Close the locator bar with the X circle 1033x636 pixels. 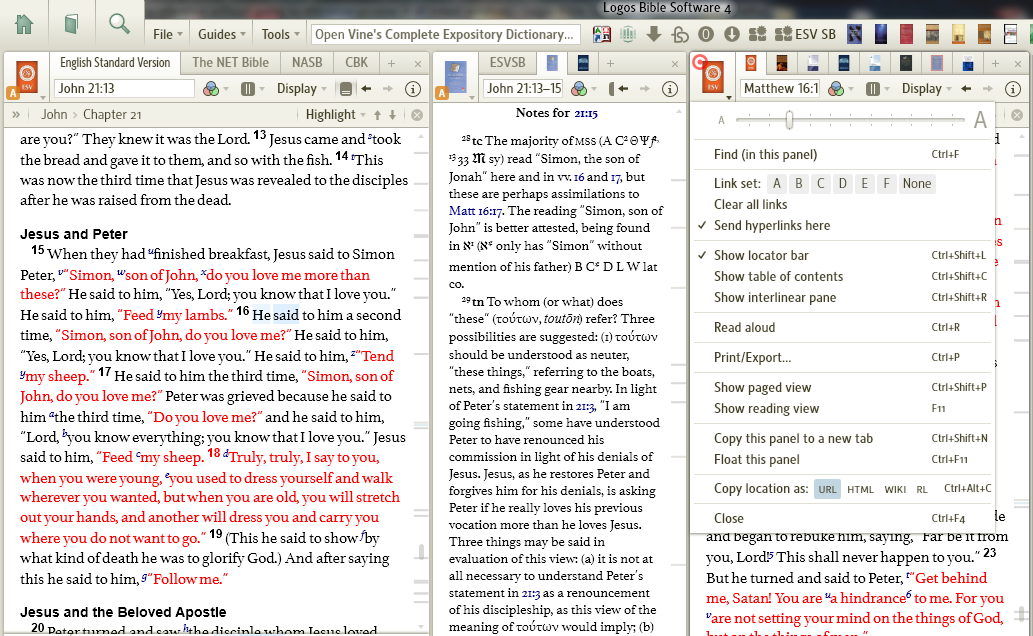[x=417, y=115]
